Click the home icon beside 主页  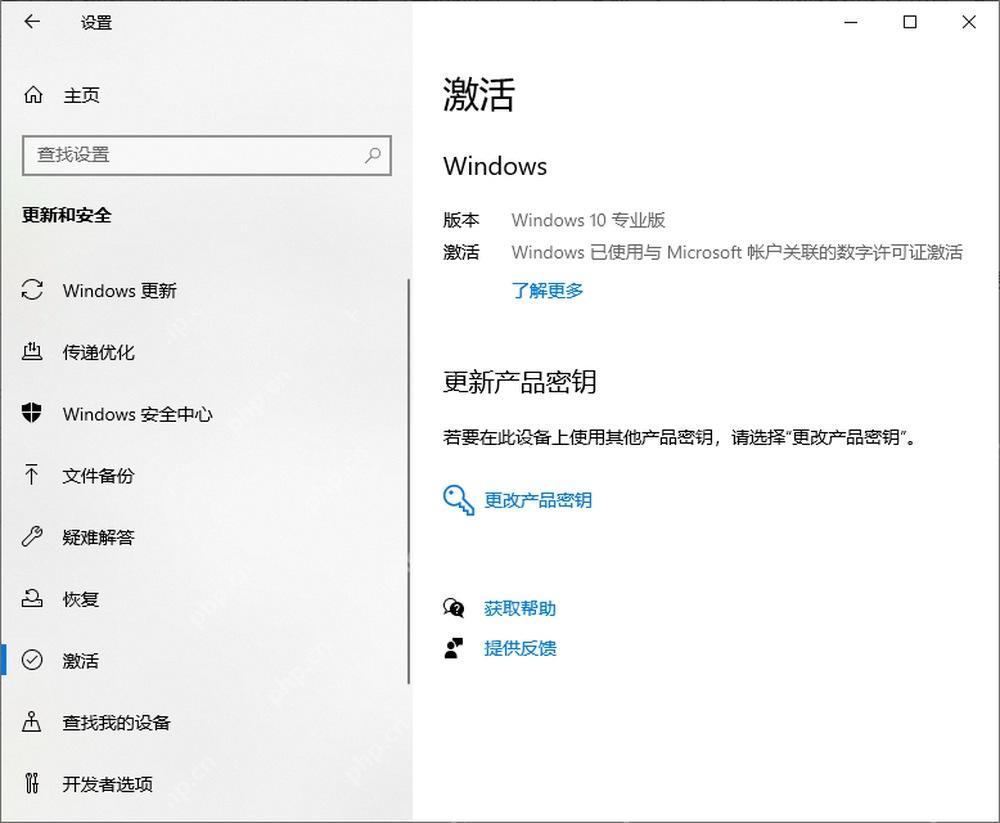tap(33, 95)
